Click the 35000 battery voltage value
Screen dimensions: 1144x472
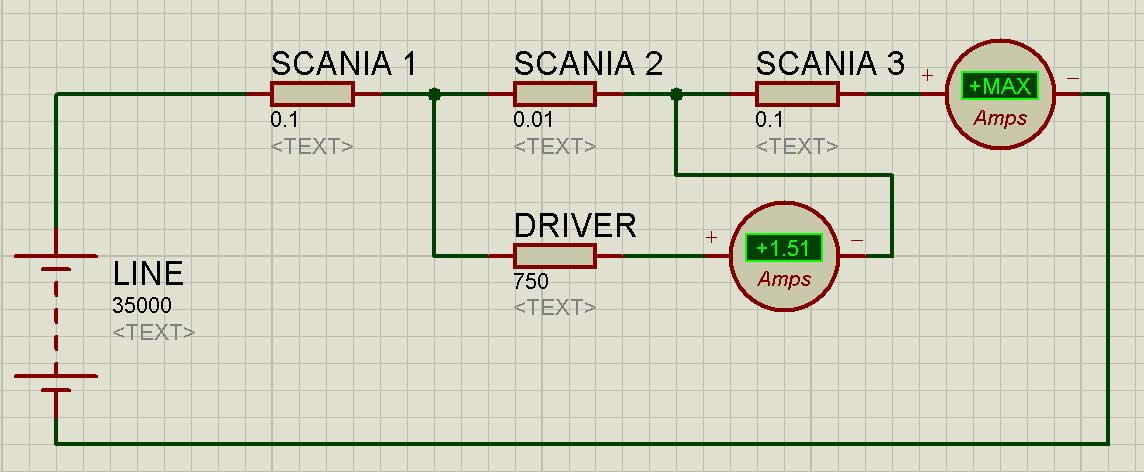(x=142, y=306)
